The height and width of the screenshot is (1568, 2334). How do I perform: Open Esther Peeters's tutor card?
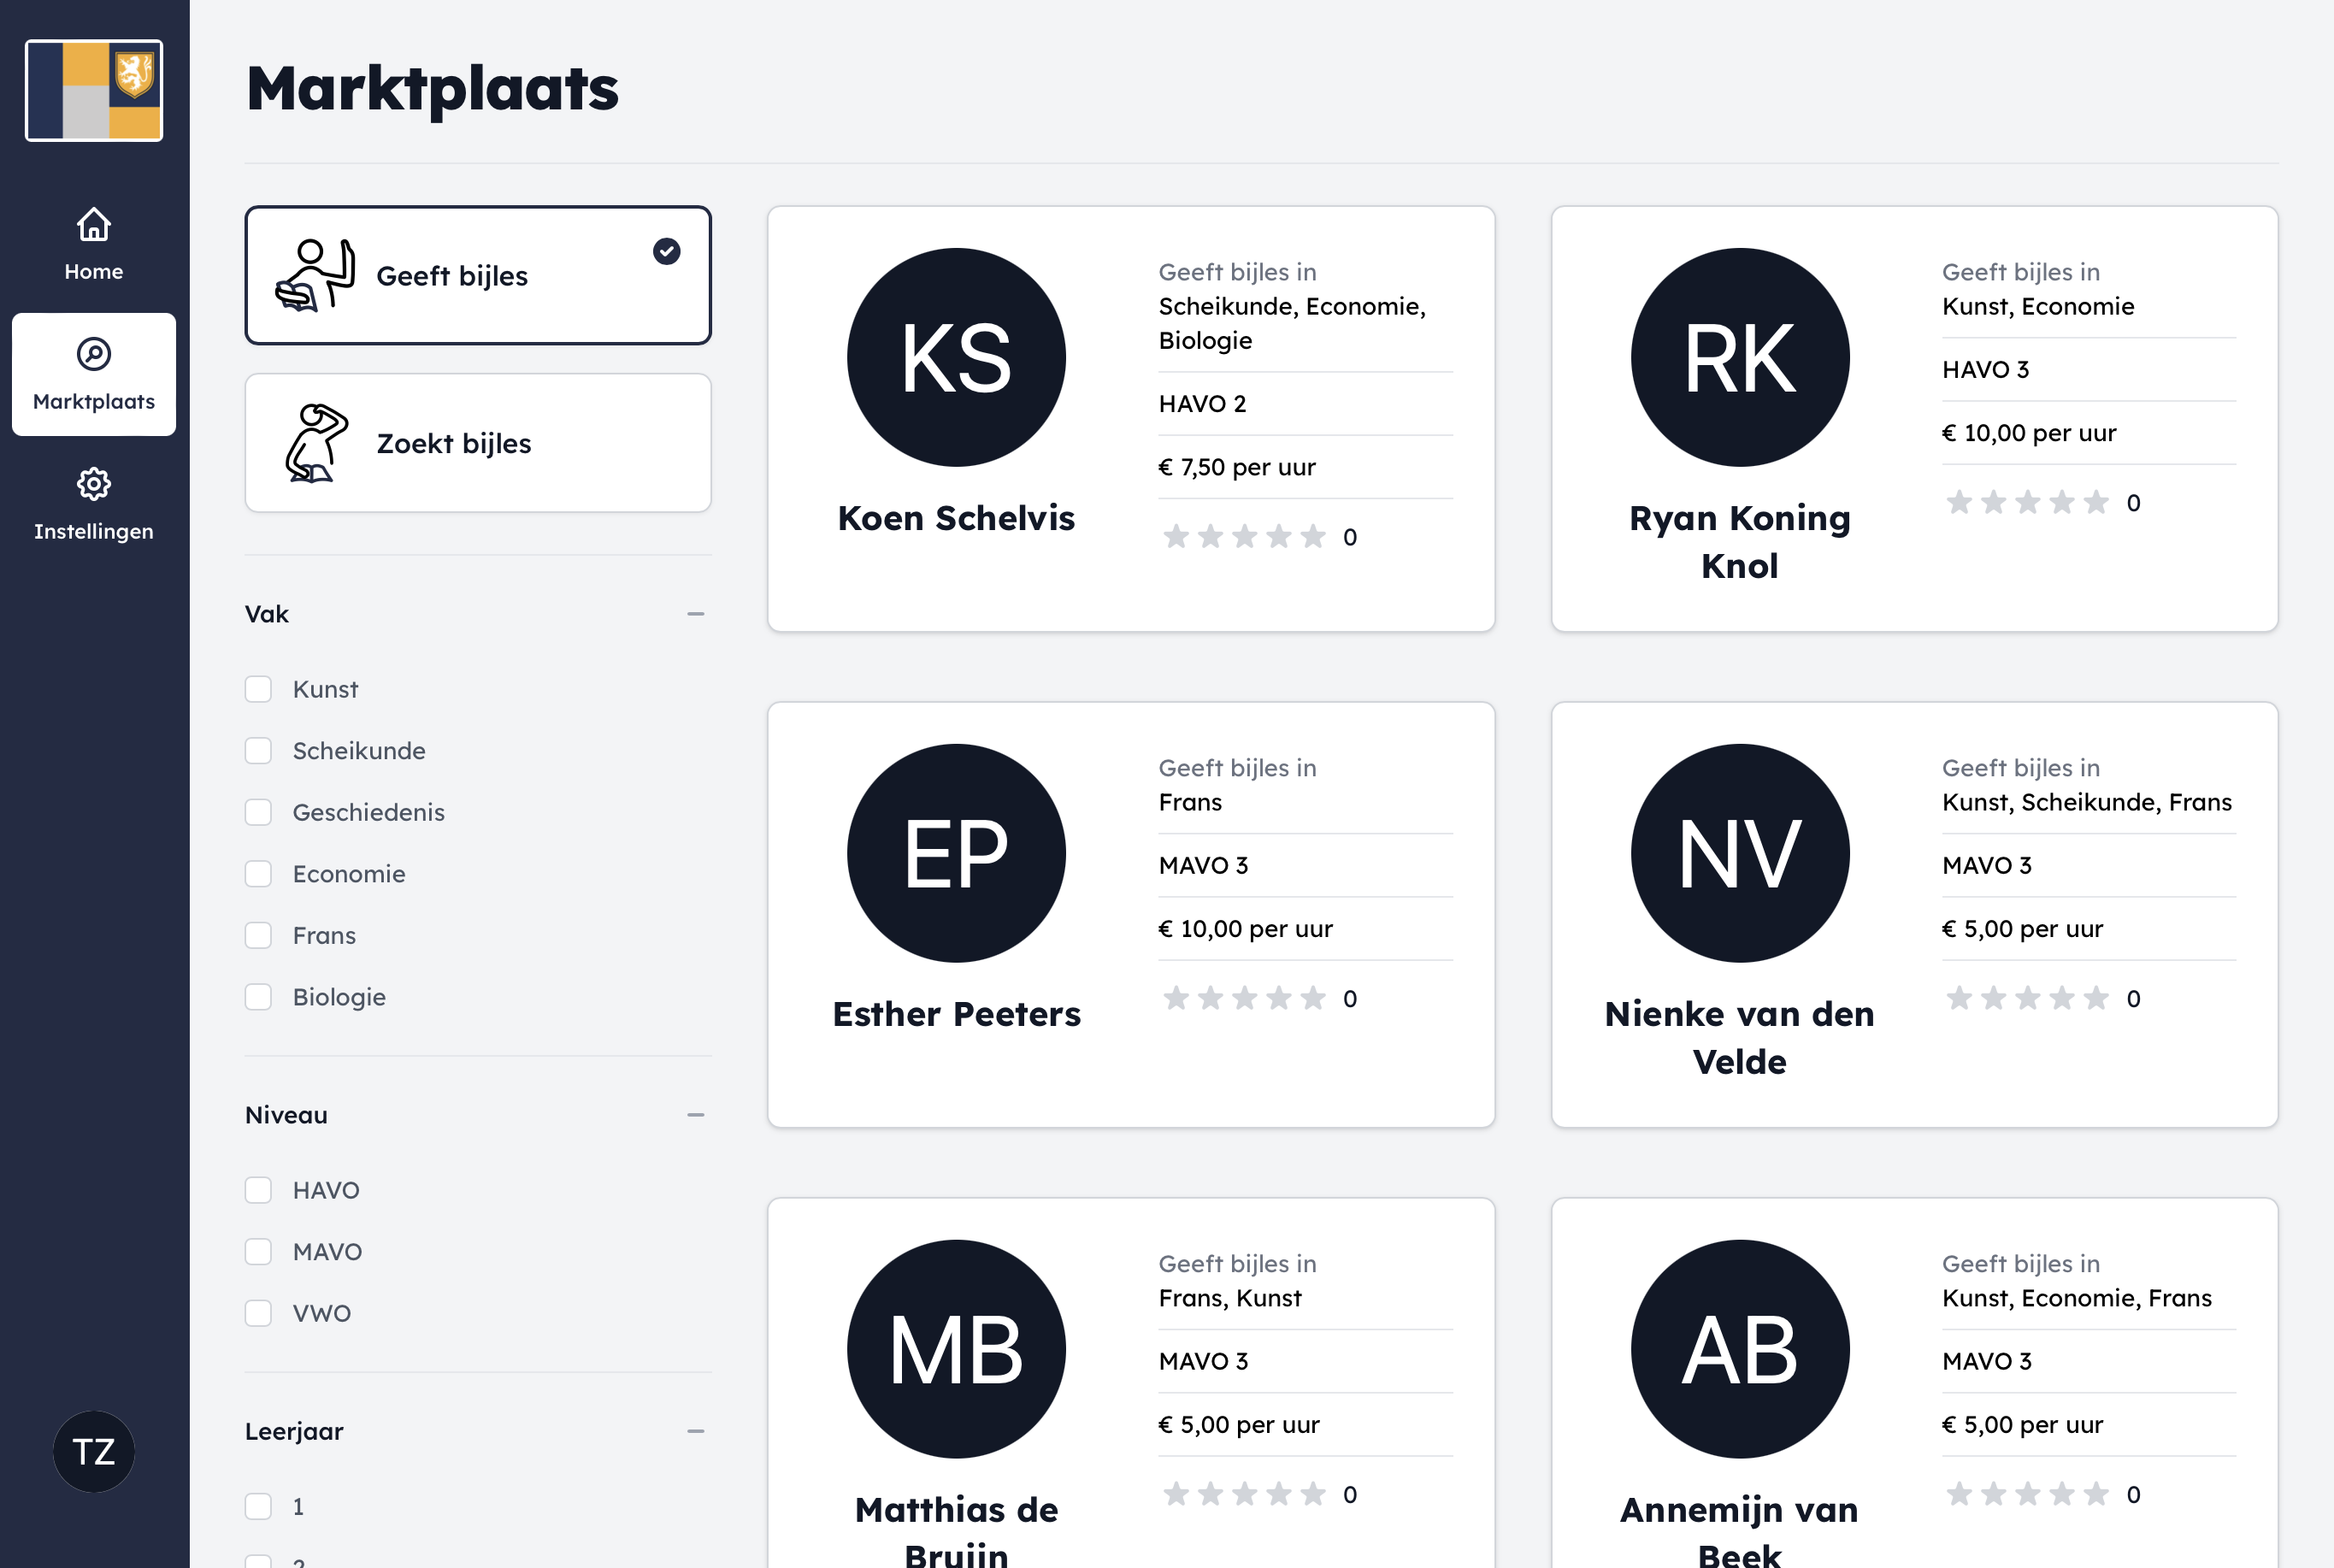click(1131, 915)
